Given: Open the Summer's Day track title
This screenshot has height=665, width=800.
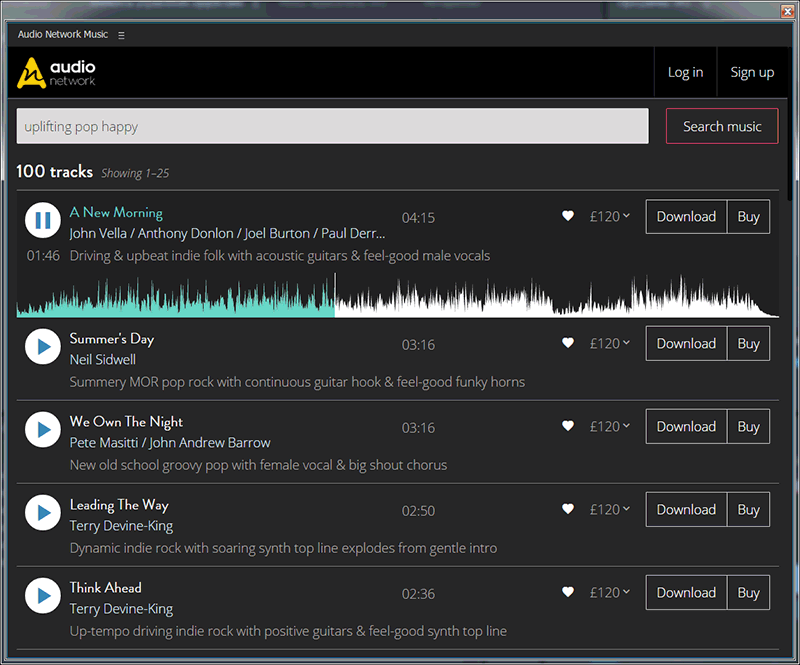Looking at the screenshot, I should coord(112,339).
